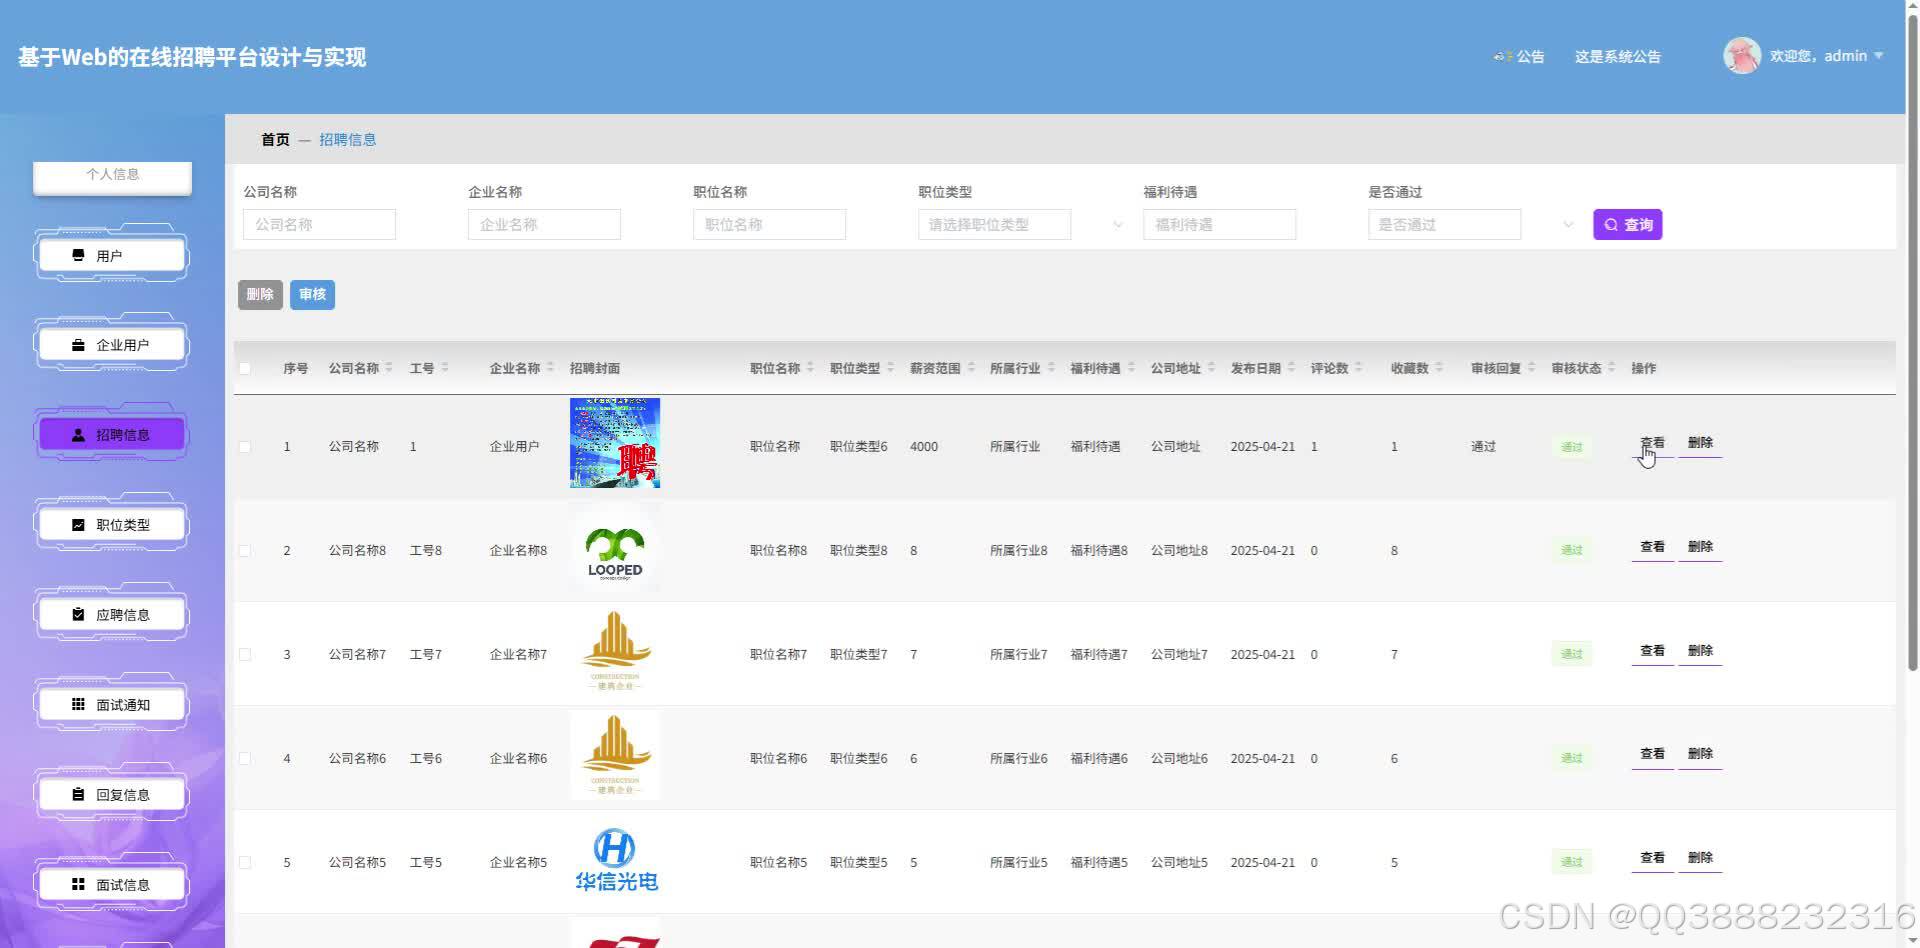The height and width of the screenshot is (948, 1920).
Task: Go to 职位类型 sidebar menu item
Action: (111, 525)
